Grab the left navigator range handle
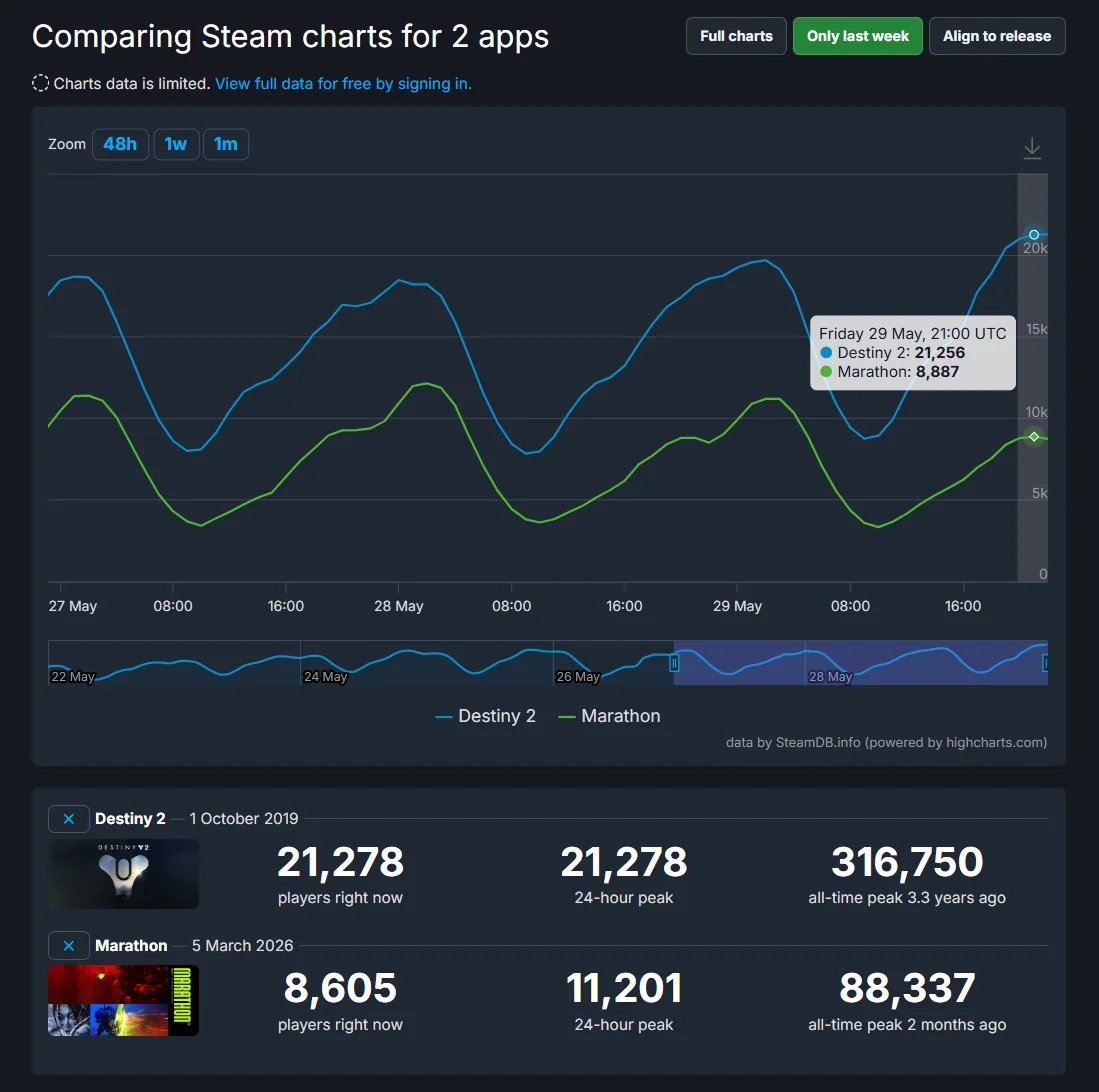The height and width of the screenshot is (1092, 1099). [674, 662]
